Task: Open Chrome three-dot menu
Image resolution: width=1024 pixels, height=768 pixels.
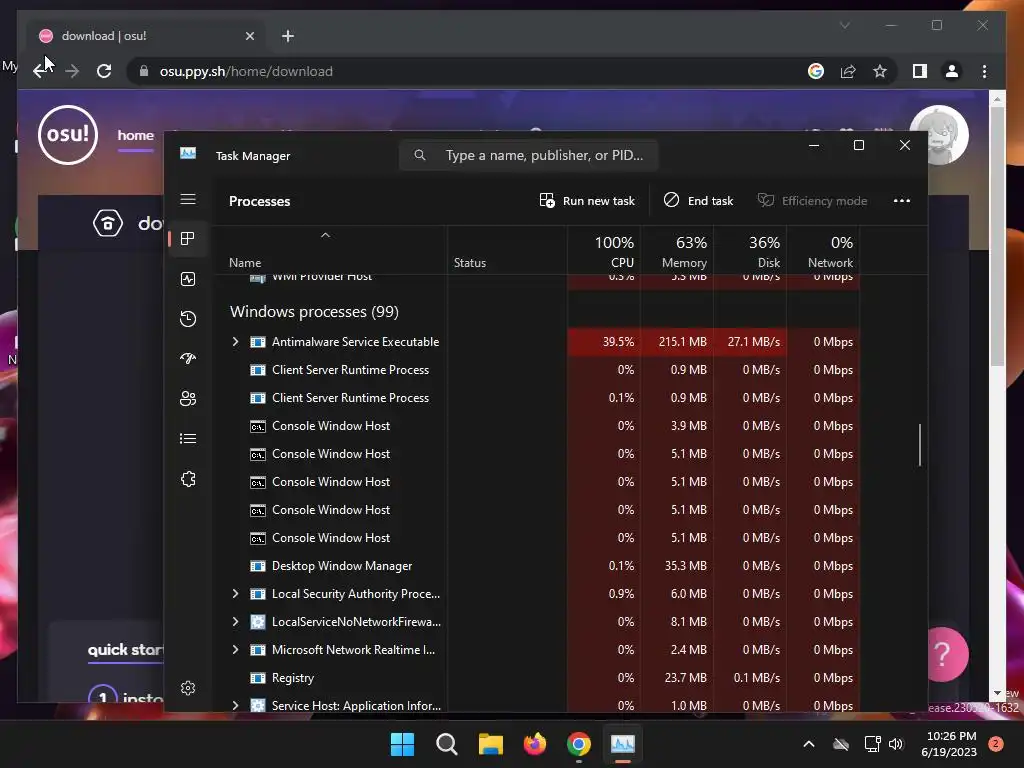Action: pyautogui.click(x=984, y=71)
